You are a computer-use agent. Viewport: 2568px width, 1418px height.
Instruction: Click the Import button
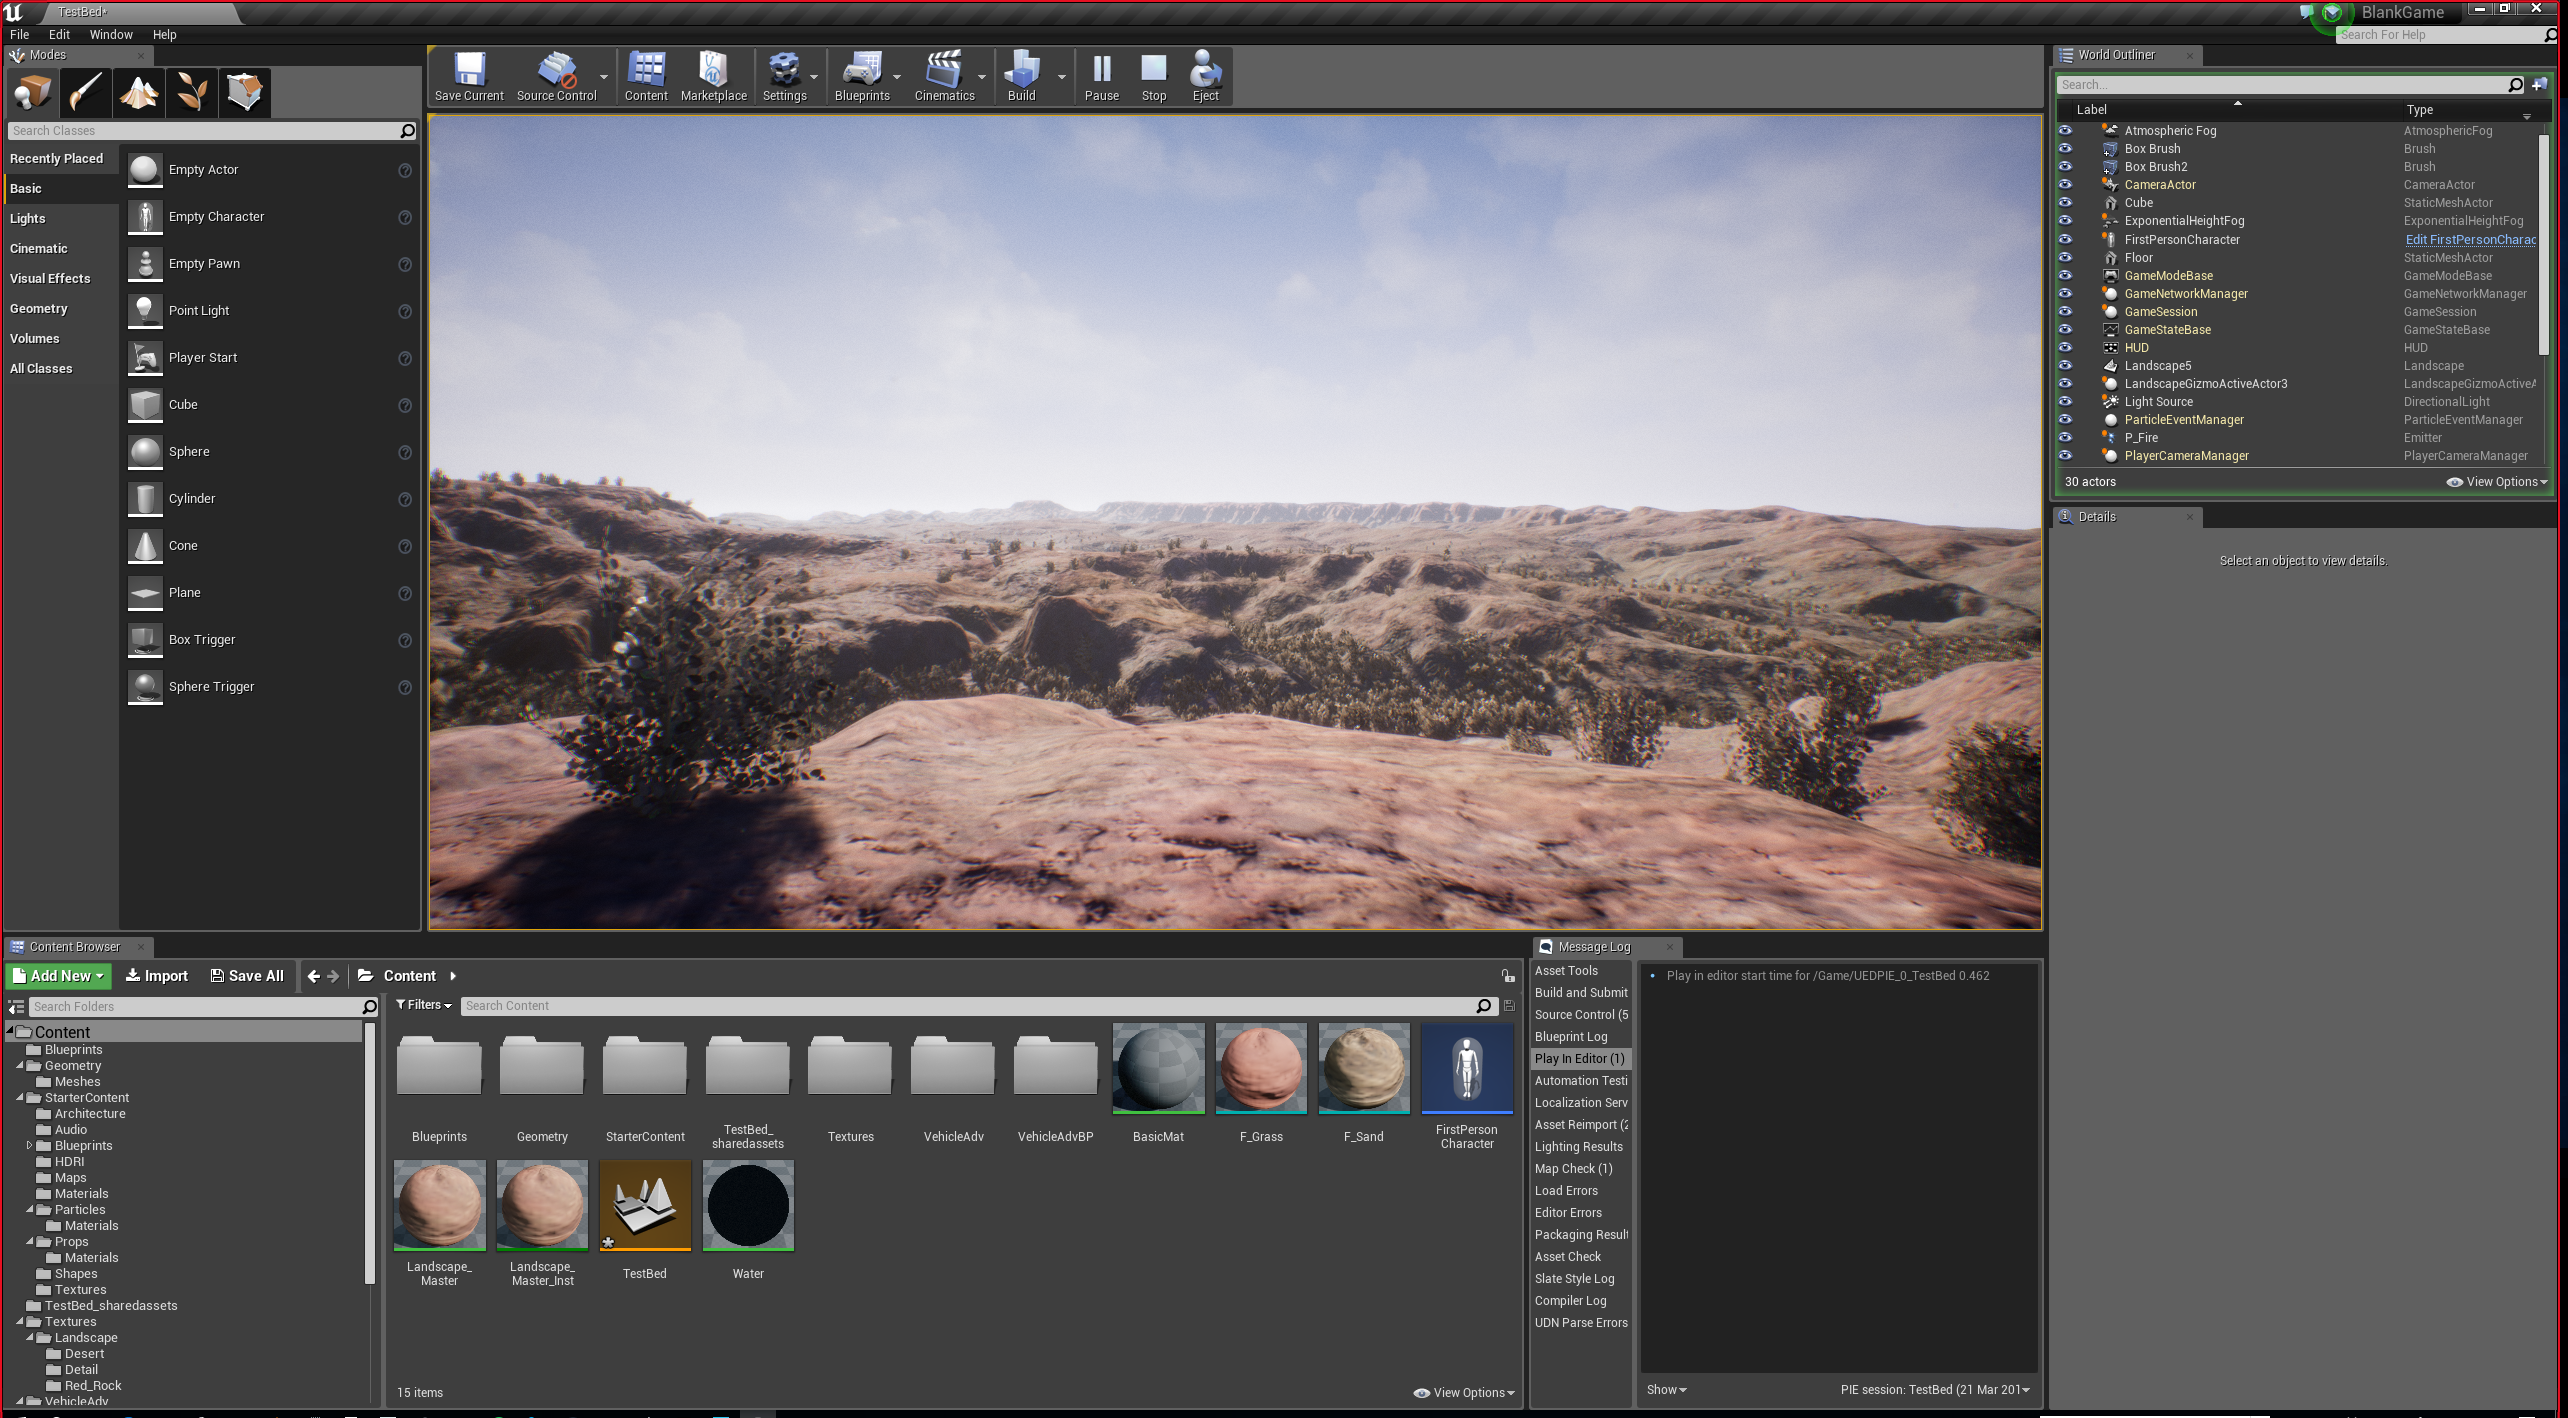pyautogui.click(x=157, y=976)
